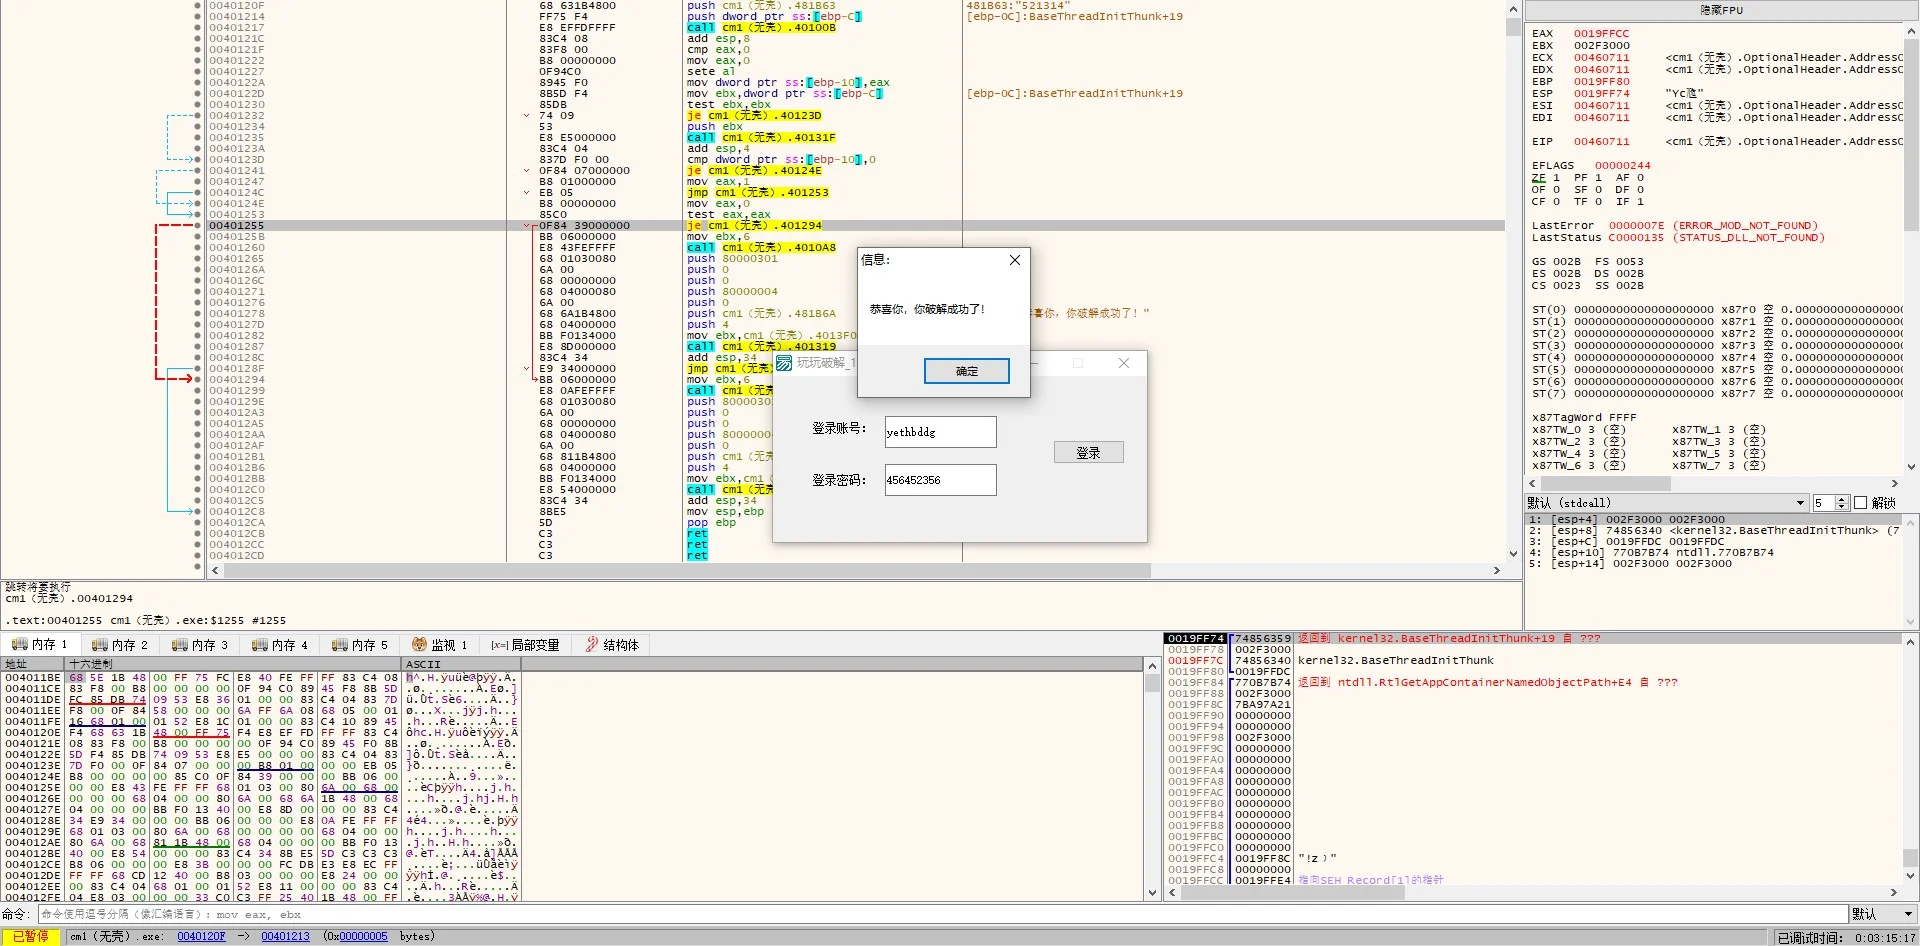Select the je cm1 .401294 instruction line
This screenshot has width=1920, height=946.
754,226
